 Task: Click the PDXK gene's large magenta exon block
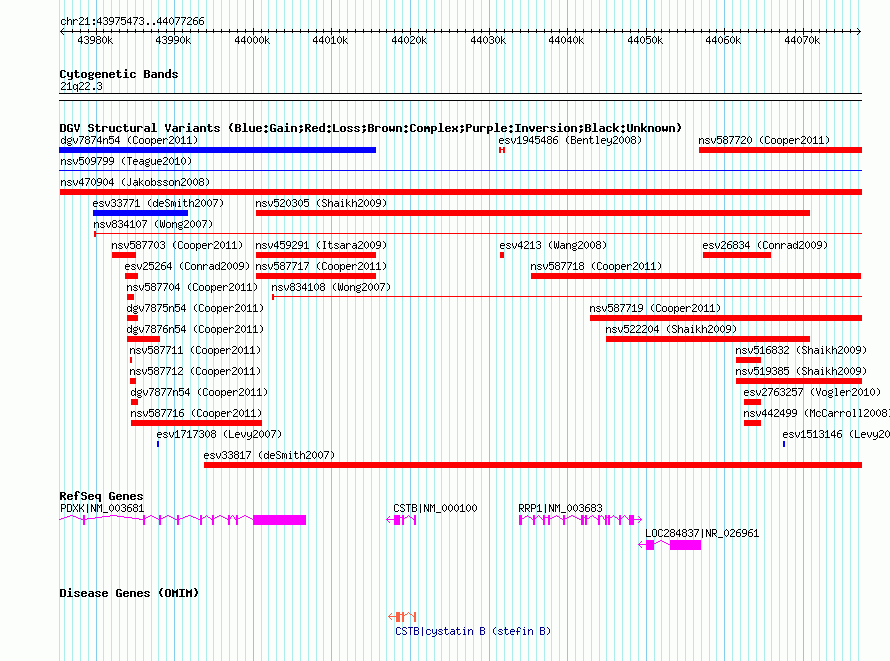(279, 520)
